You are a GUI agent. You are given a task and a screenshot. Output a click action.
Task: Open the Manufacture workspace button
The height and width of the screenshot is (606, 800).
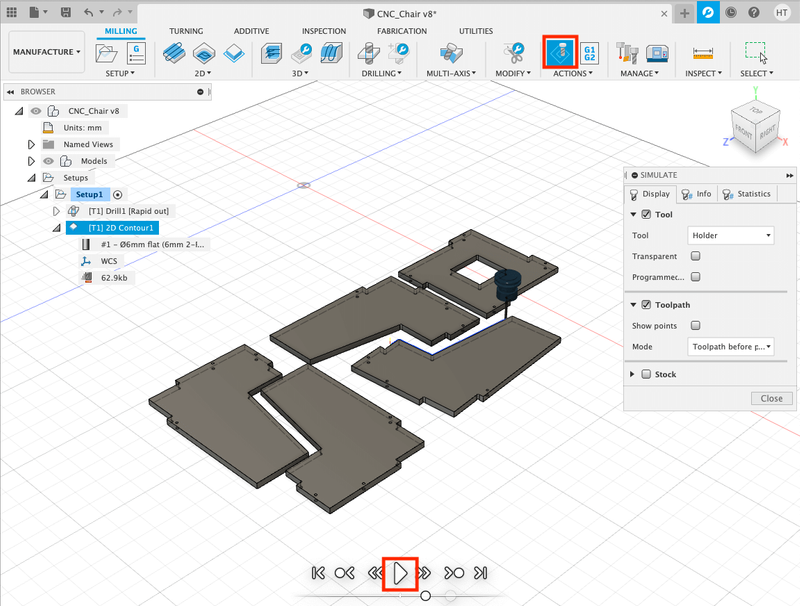tap(47, 52)
